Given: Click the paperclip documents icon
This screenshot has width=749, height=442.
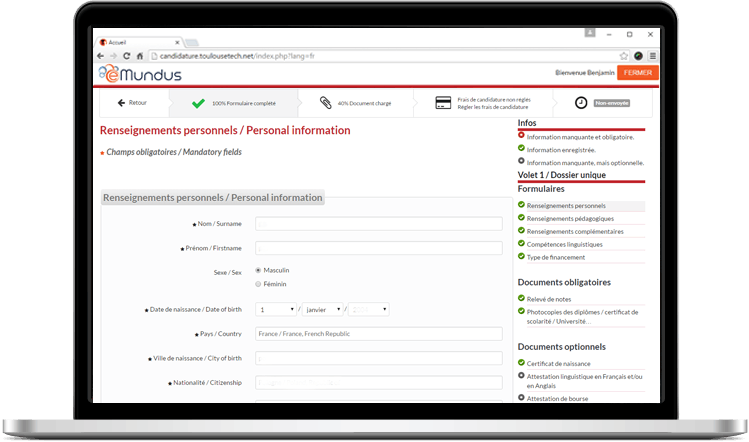Looking at the screenshot, I should point(325,103).
